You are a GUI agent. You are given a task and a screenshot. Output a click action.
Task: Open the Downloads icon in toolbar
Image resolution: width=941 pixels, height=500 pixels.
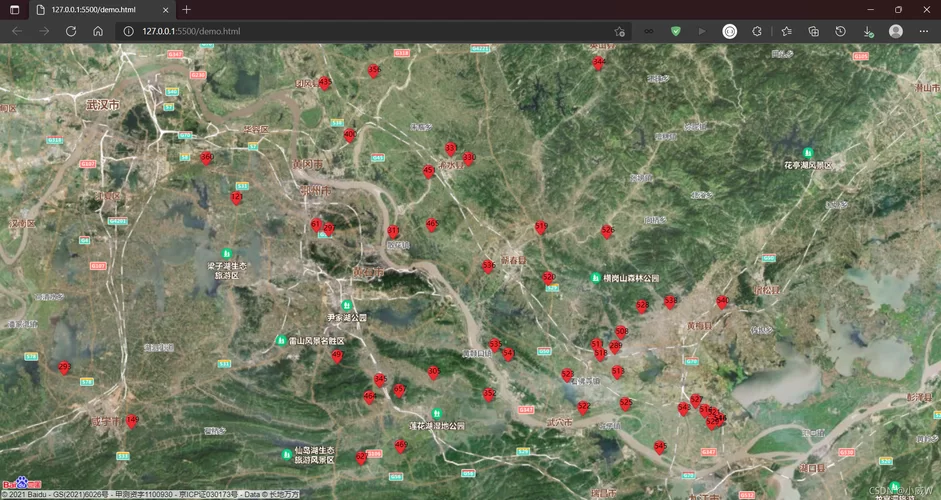click(868, 31)
